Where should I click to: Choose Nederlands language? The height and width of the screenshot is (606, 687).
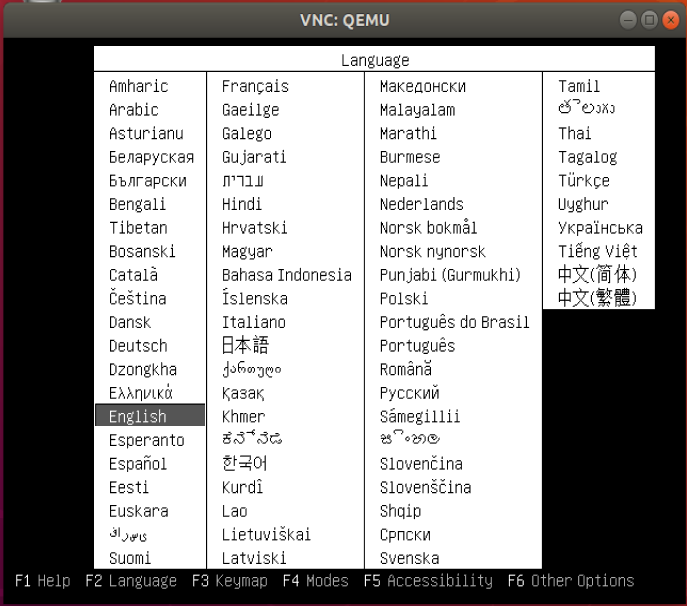click(421, 204)
